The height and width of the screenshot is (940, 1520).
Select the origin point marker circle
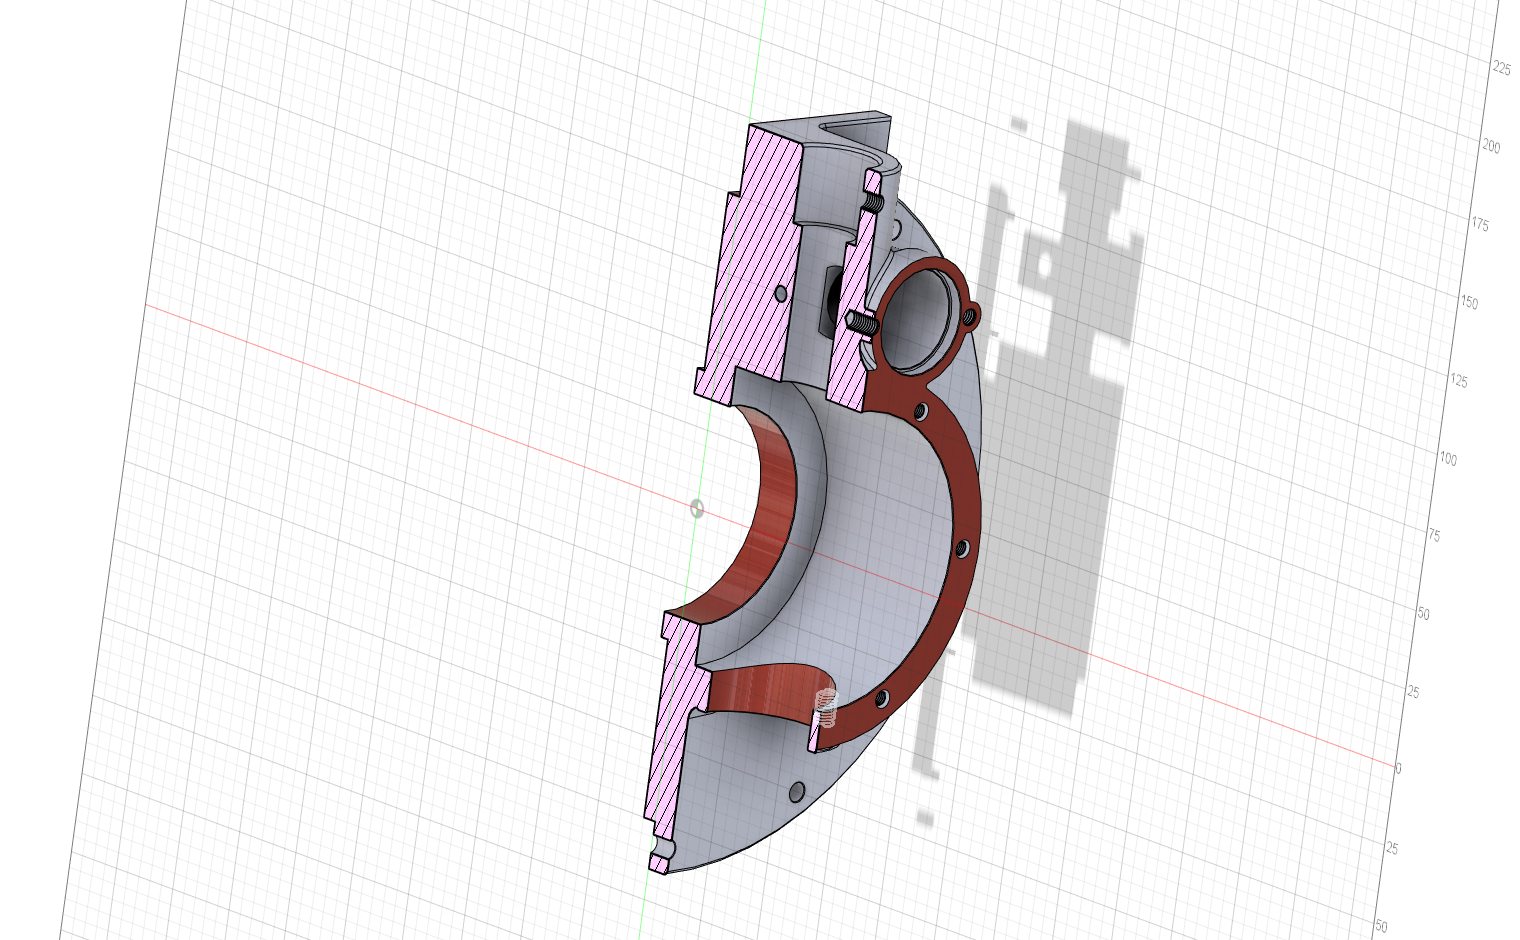point(697,509)
